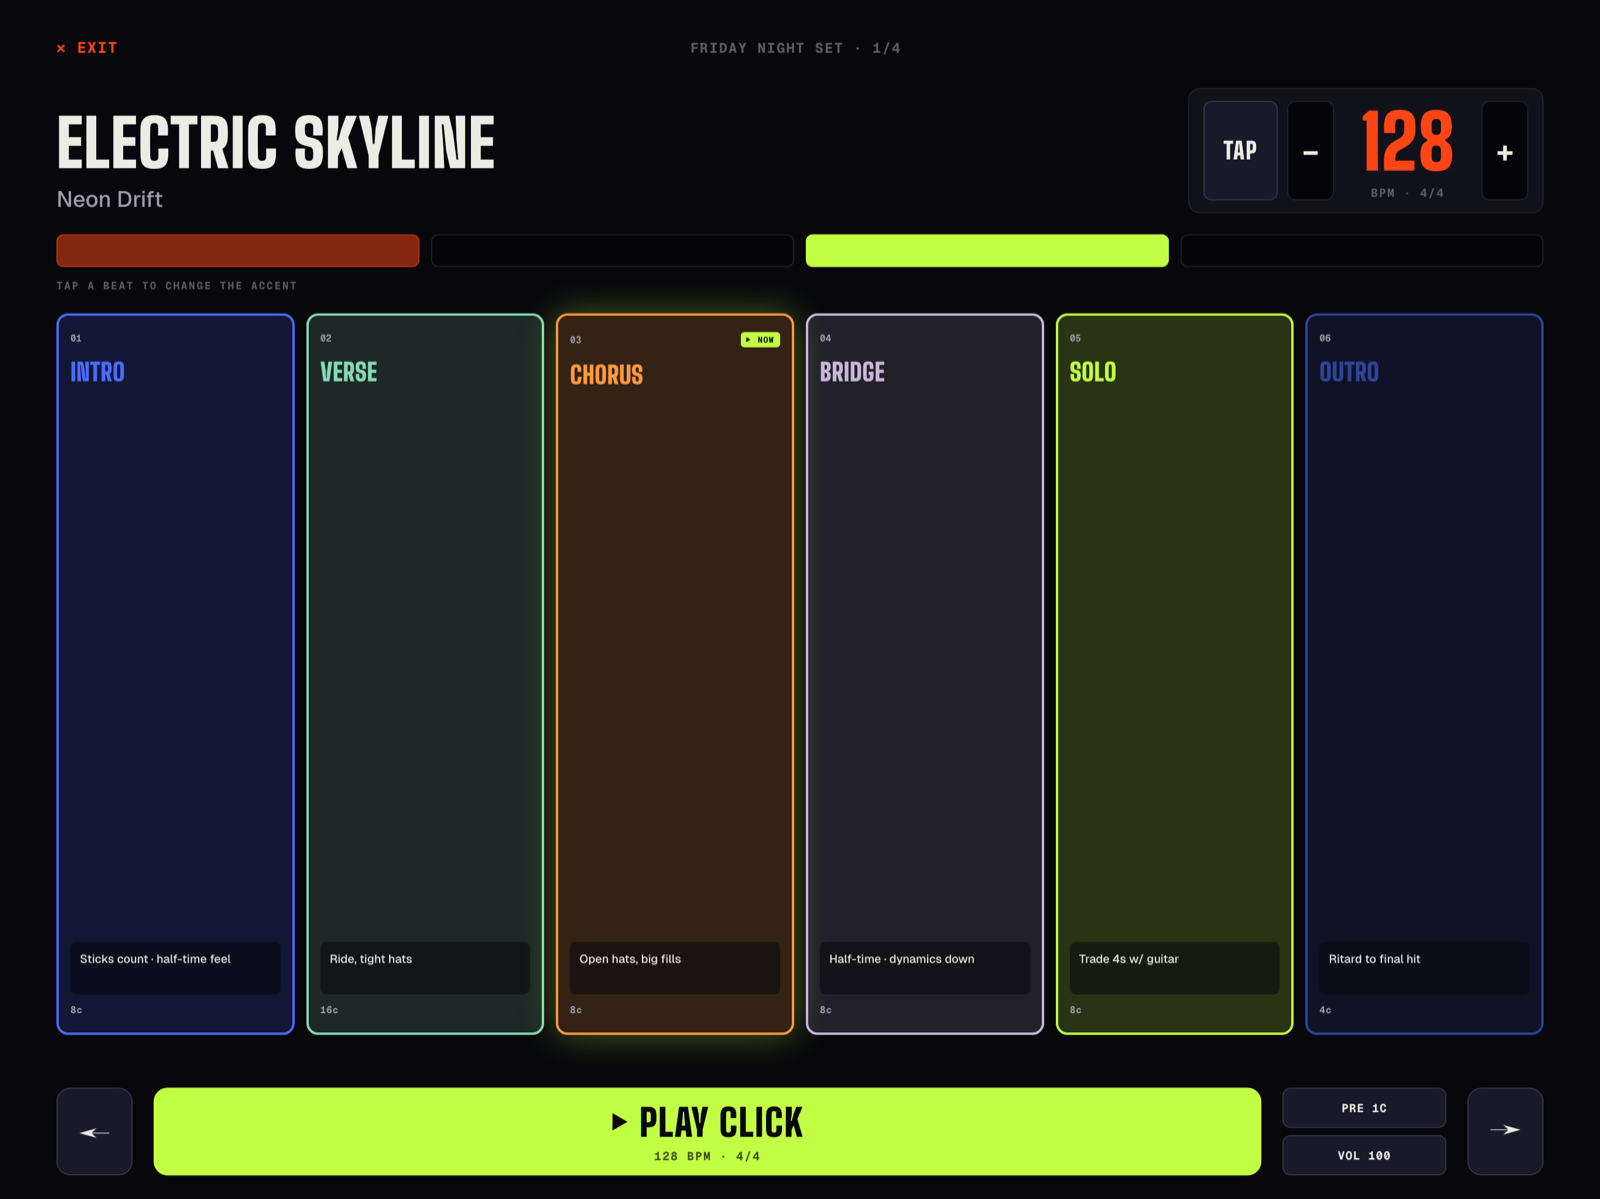The width and height of the screenshot is (1600, 1199).
Task: Select the Intro section card
Action: point(175,674)
